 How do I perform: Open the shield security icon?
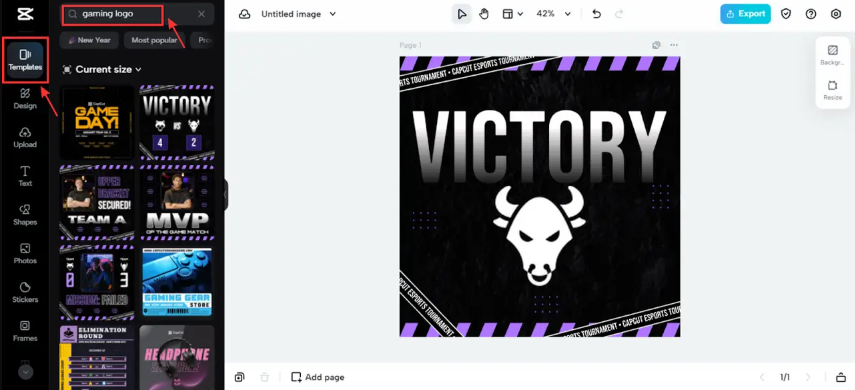click(786, 14)
